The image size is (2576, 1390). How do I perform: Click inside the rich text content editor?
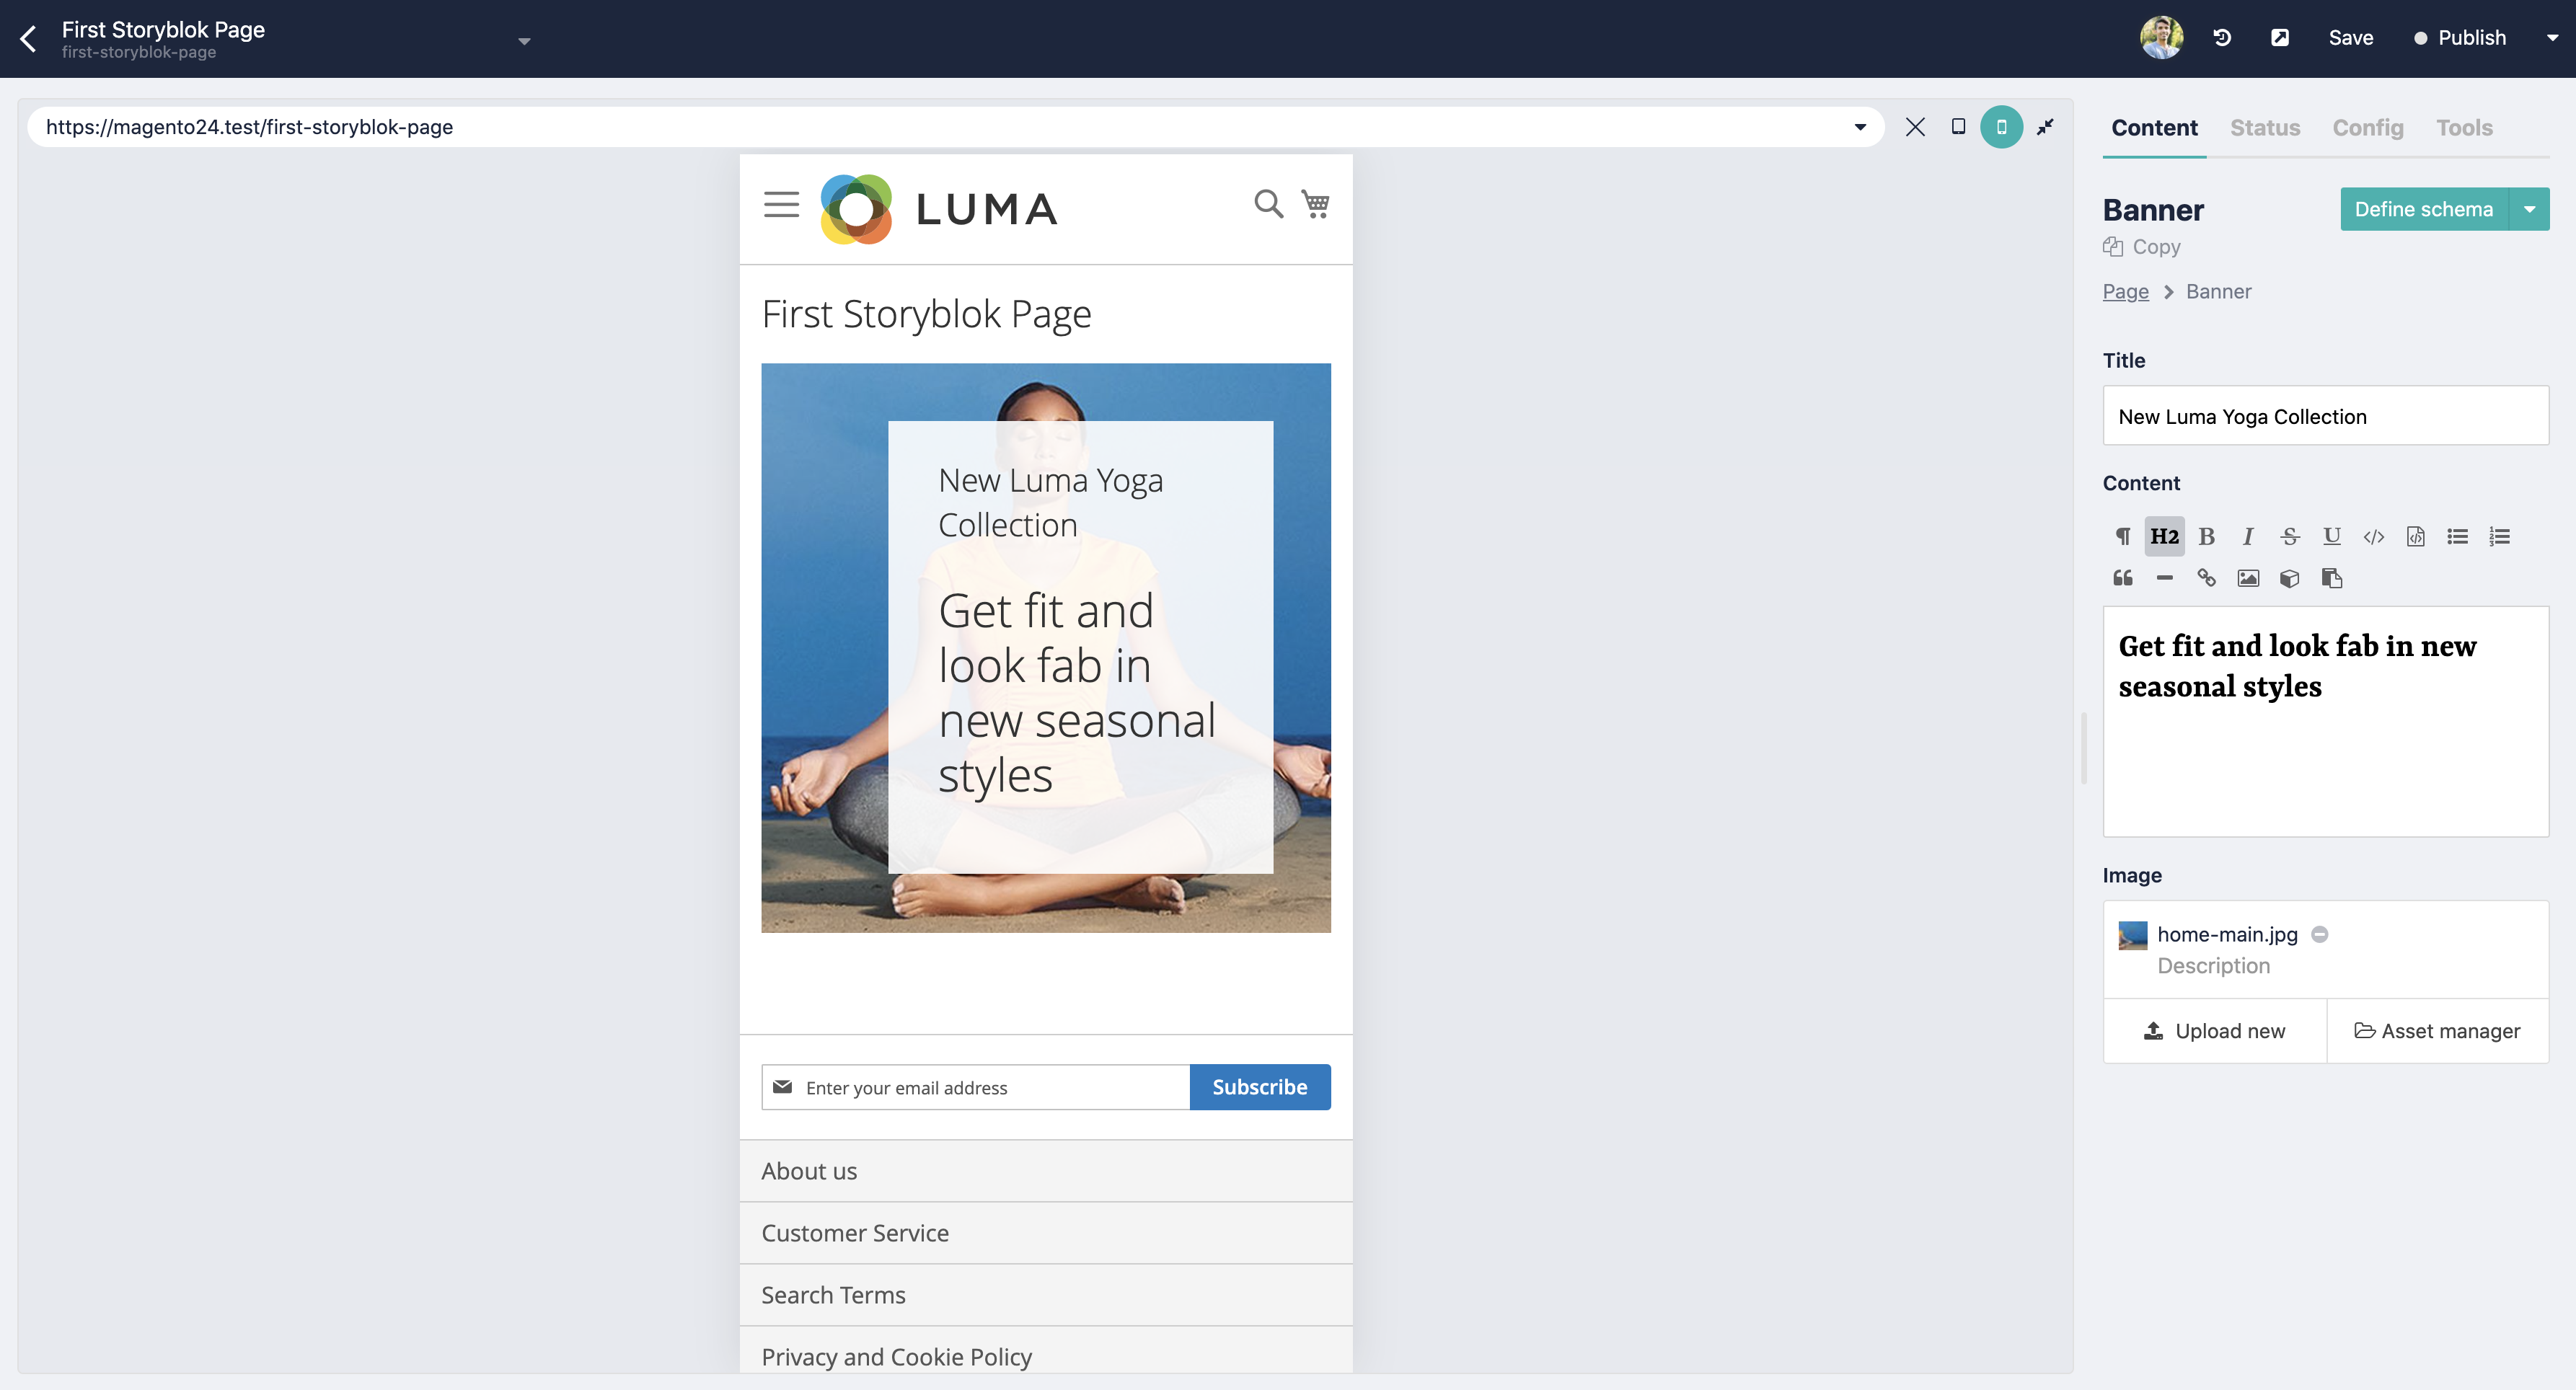2325,721
